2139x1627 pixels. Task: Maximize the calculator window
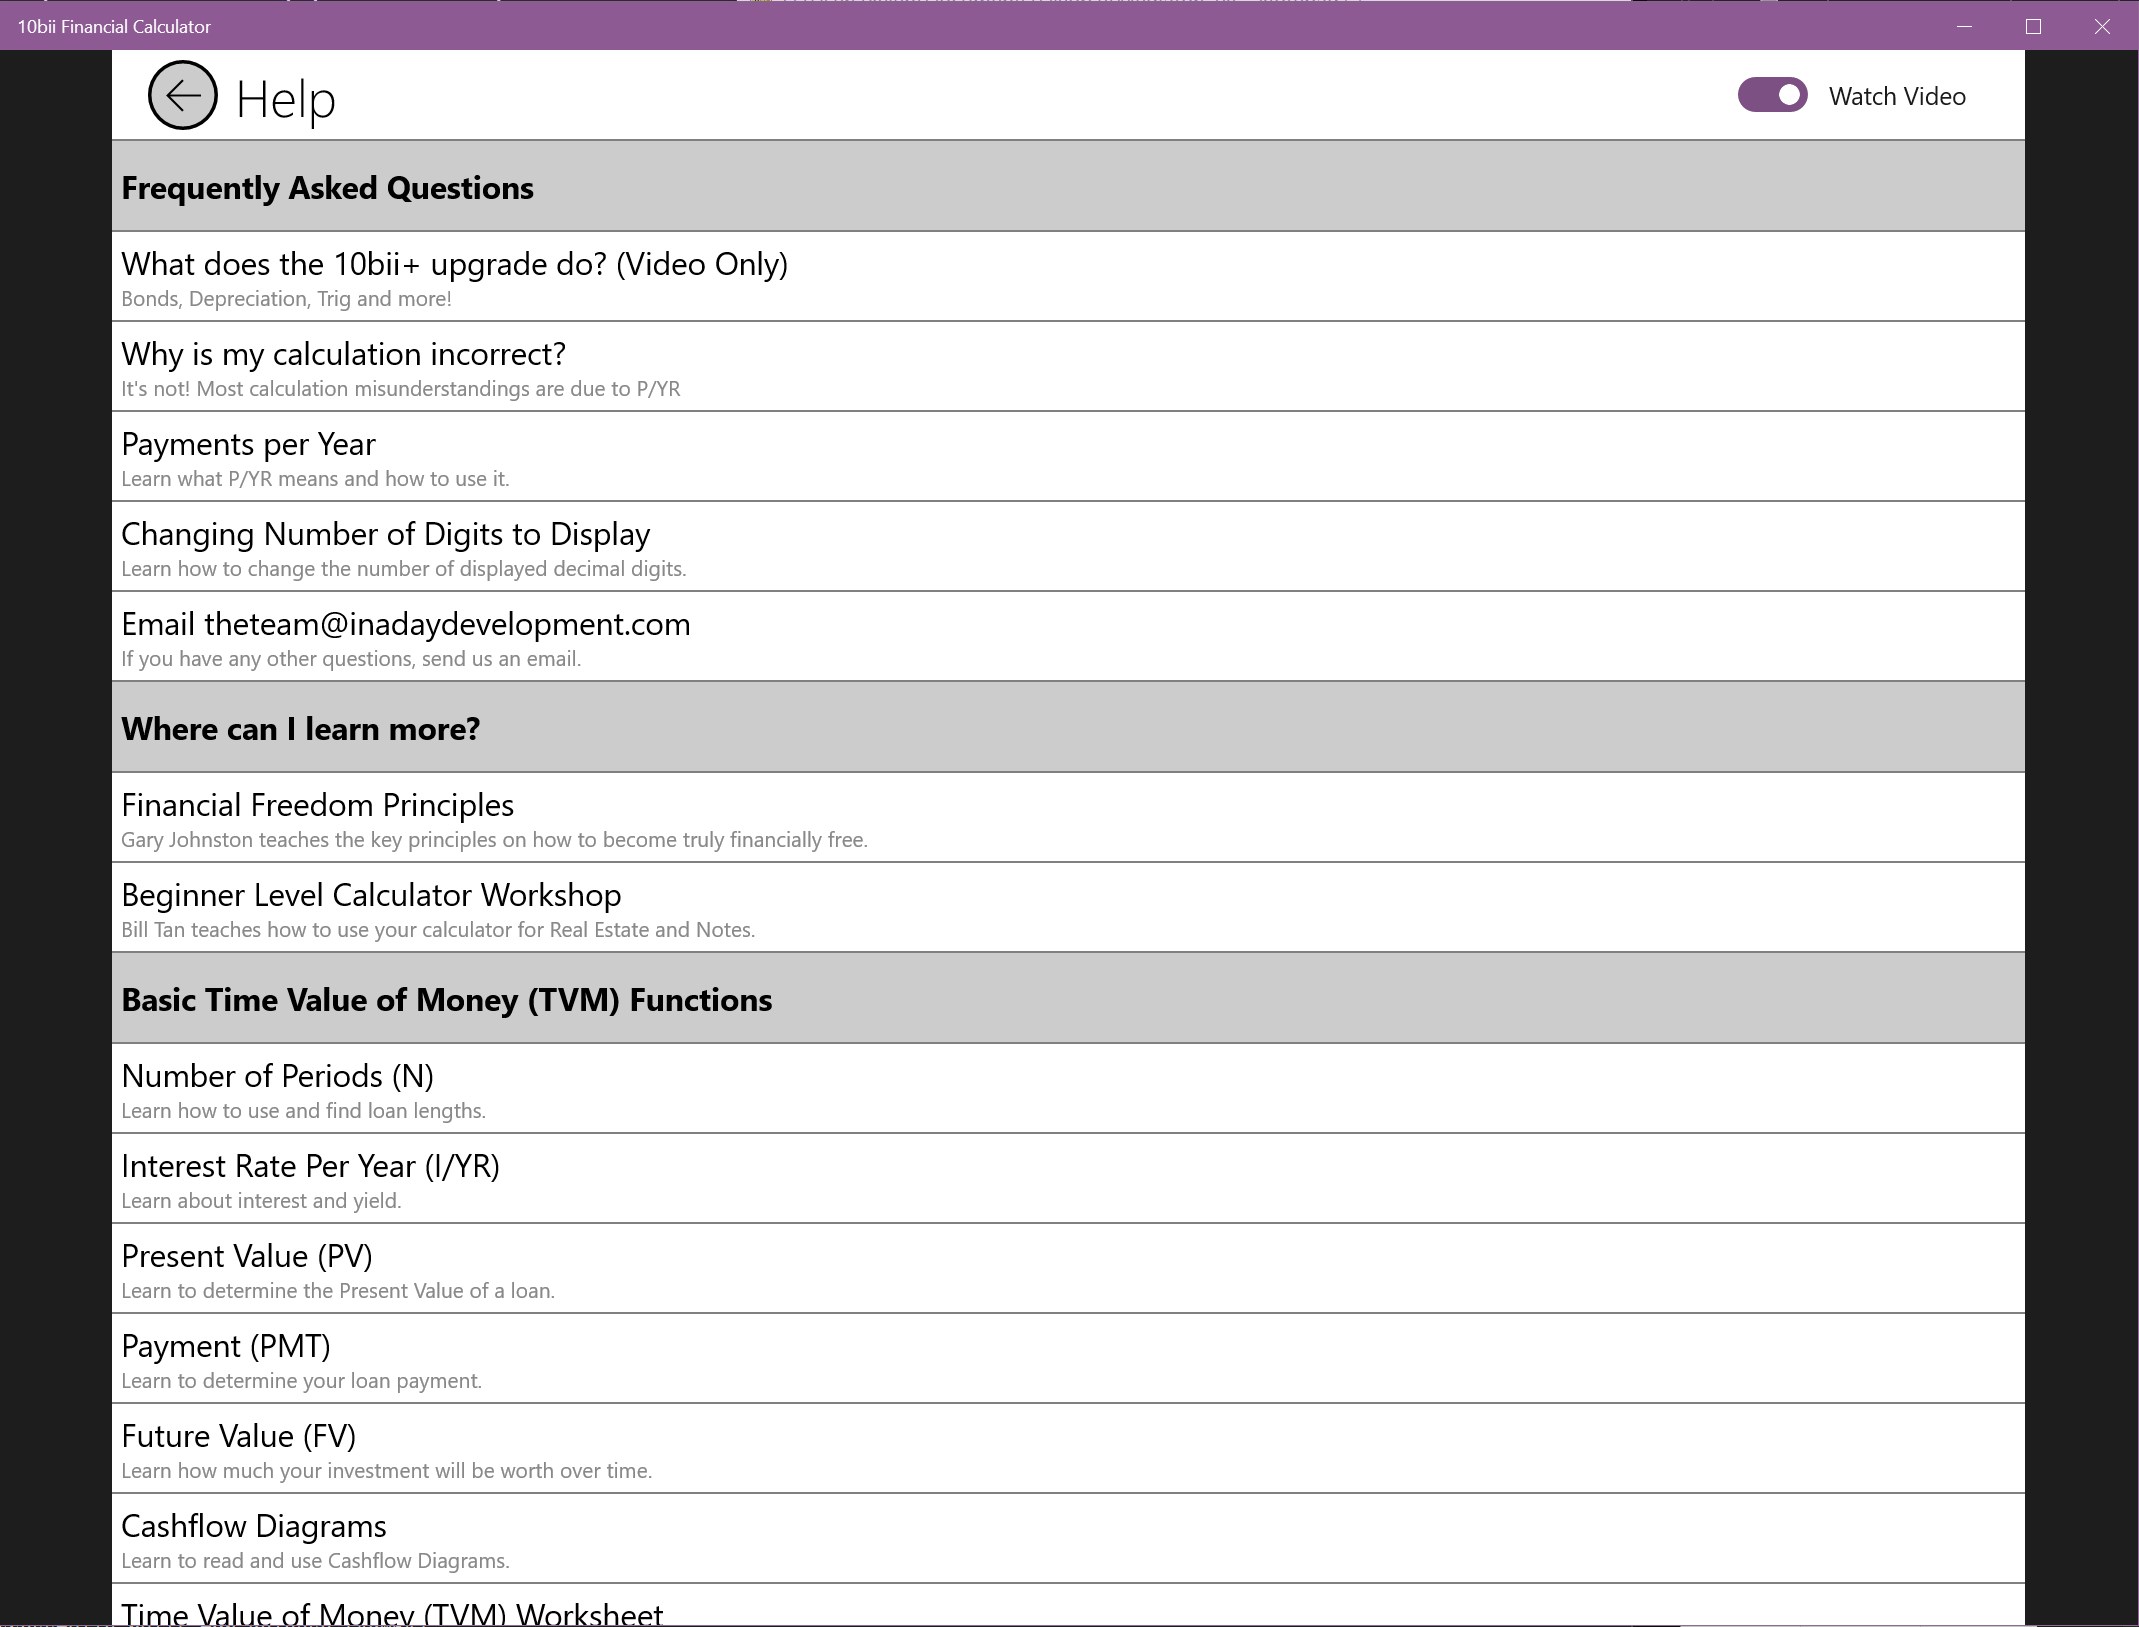2033,26
